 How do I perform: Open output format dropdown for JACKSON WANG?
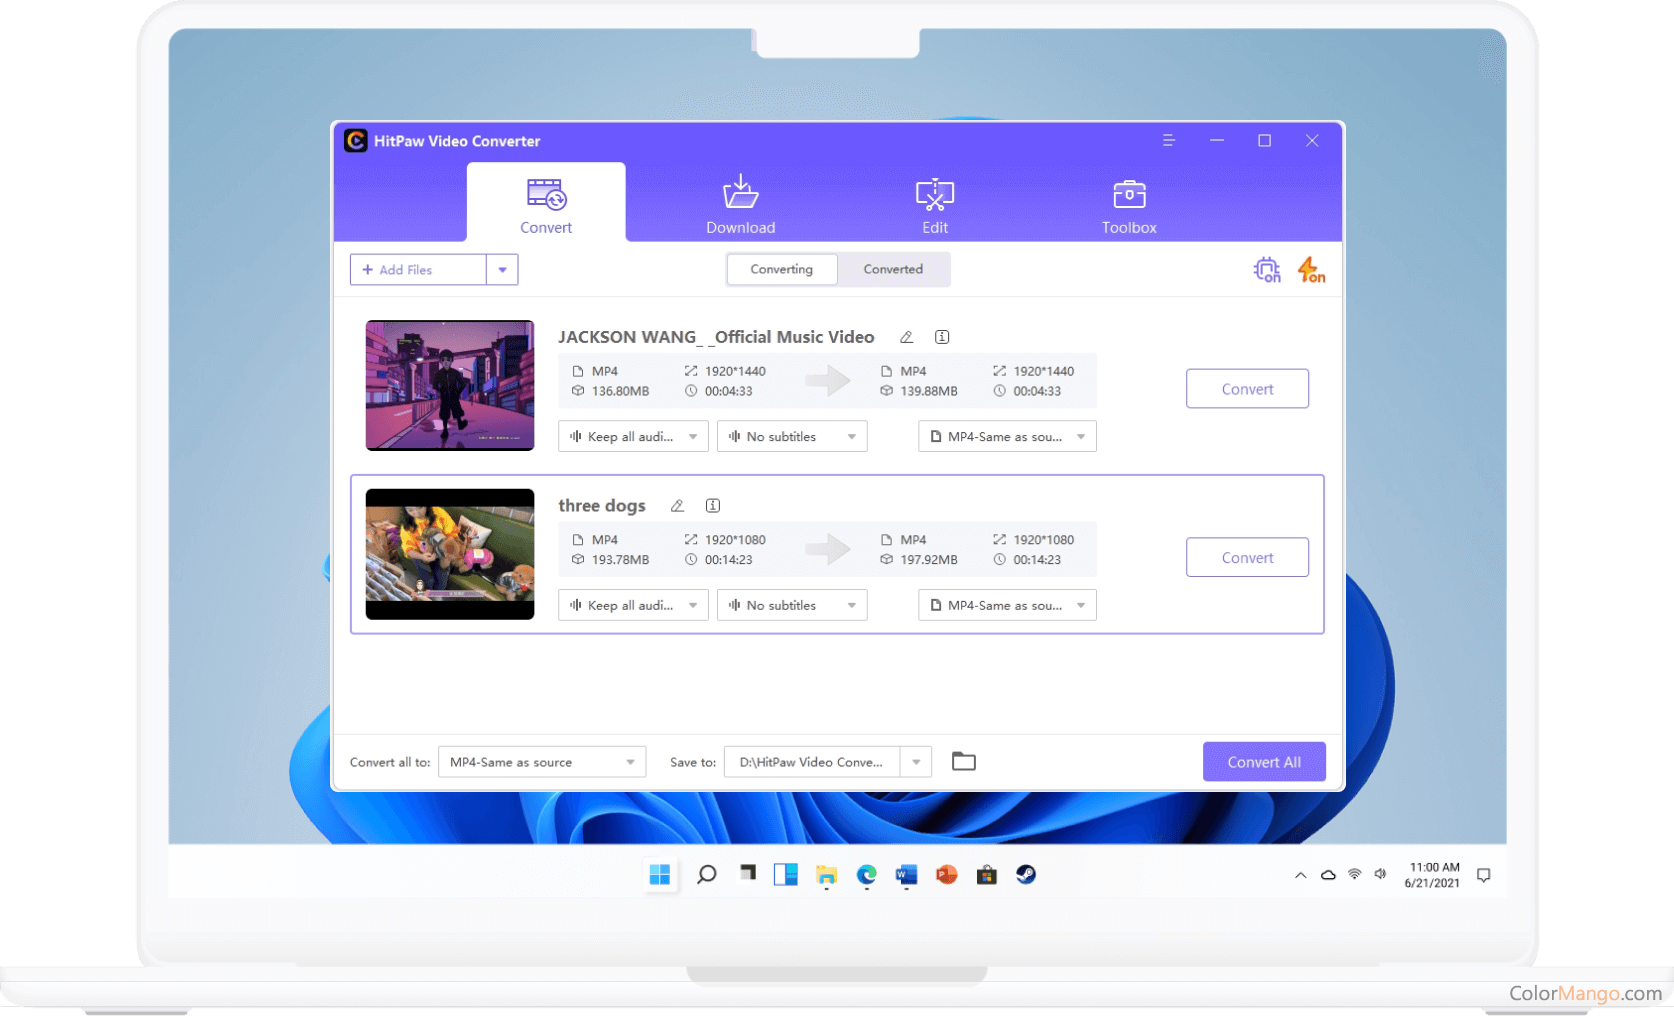pyautogui.click(x=1007, y=437)
